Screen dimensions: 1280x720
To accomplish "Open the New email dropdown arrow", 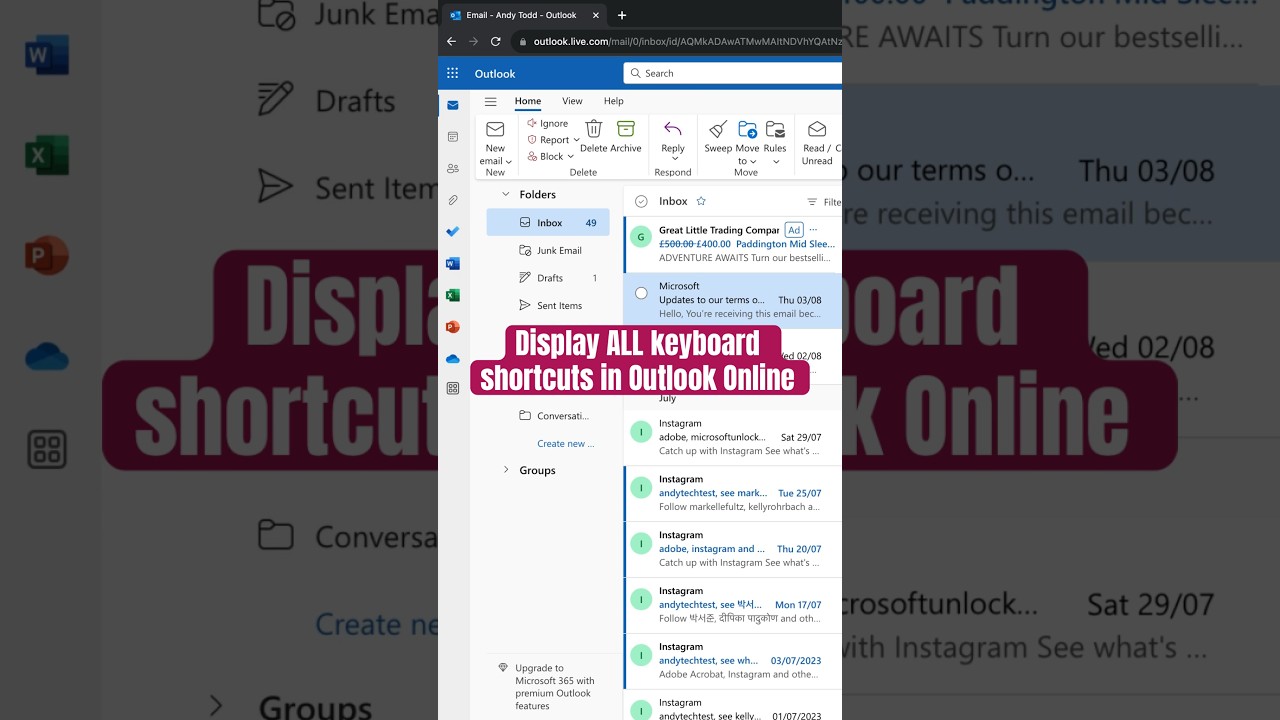I will 509,161.
